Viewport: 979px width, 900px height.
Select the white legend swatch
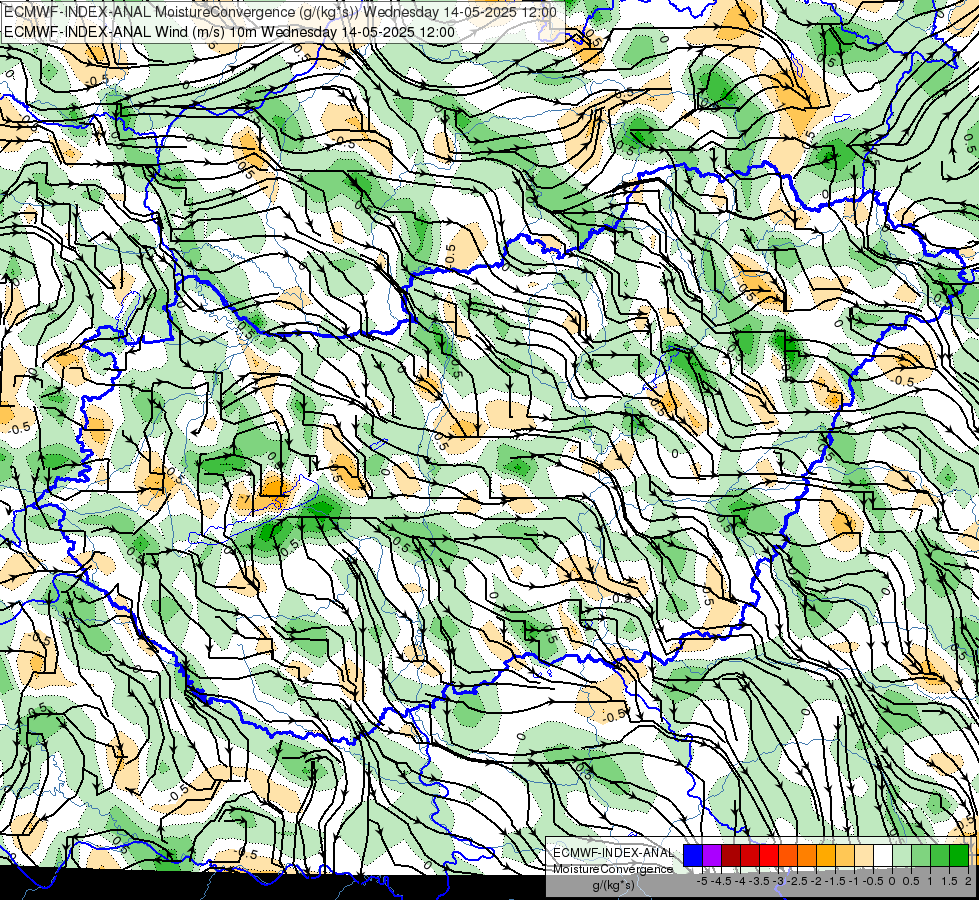(883, 856)
